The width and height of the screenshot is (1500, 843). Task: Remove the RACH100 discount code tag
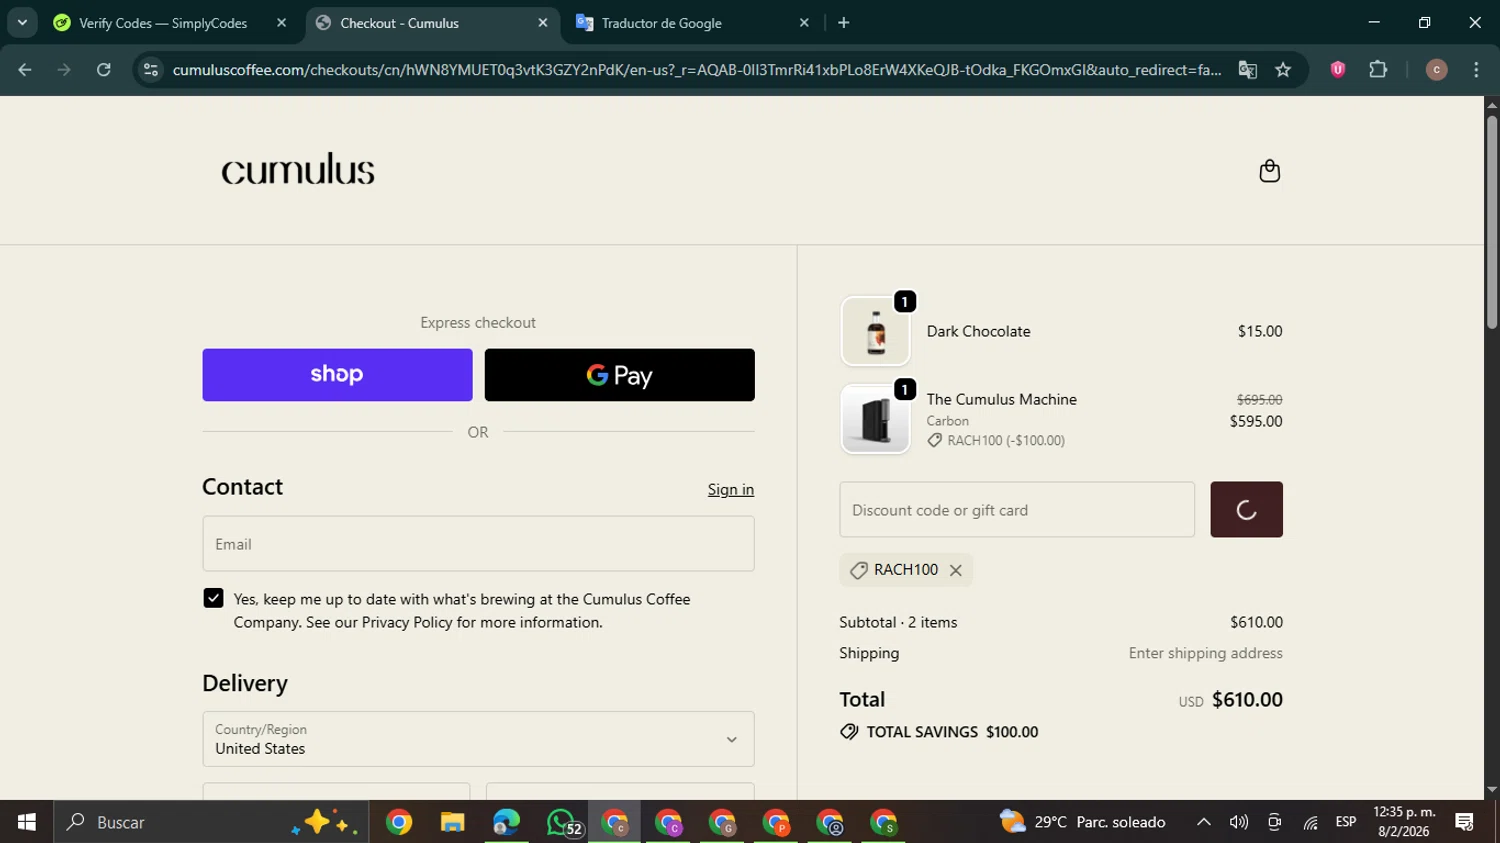tap(955, 570)
